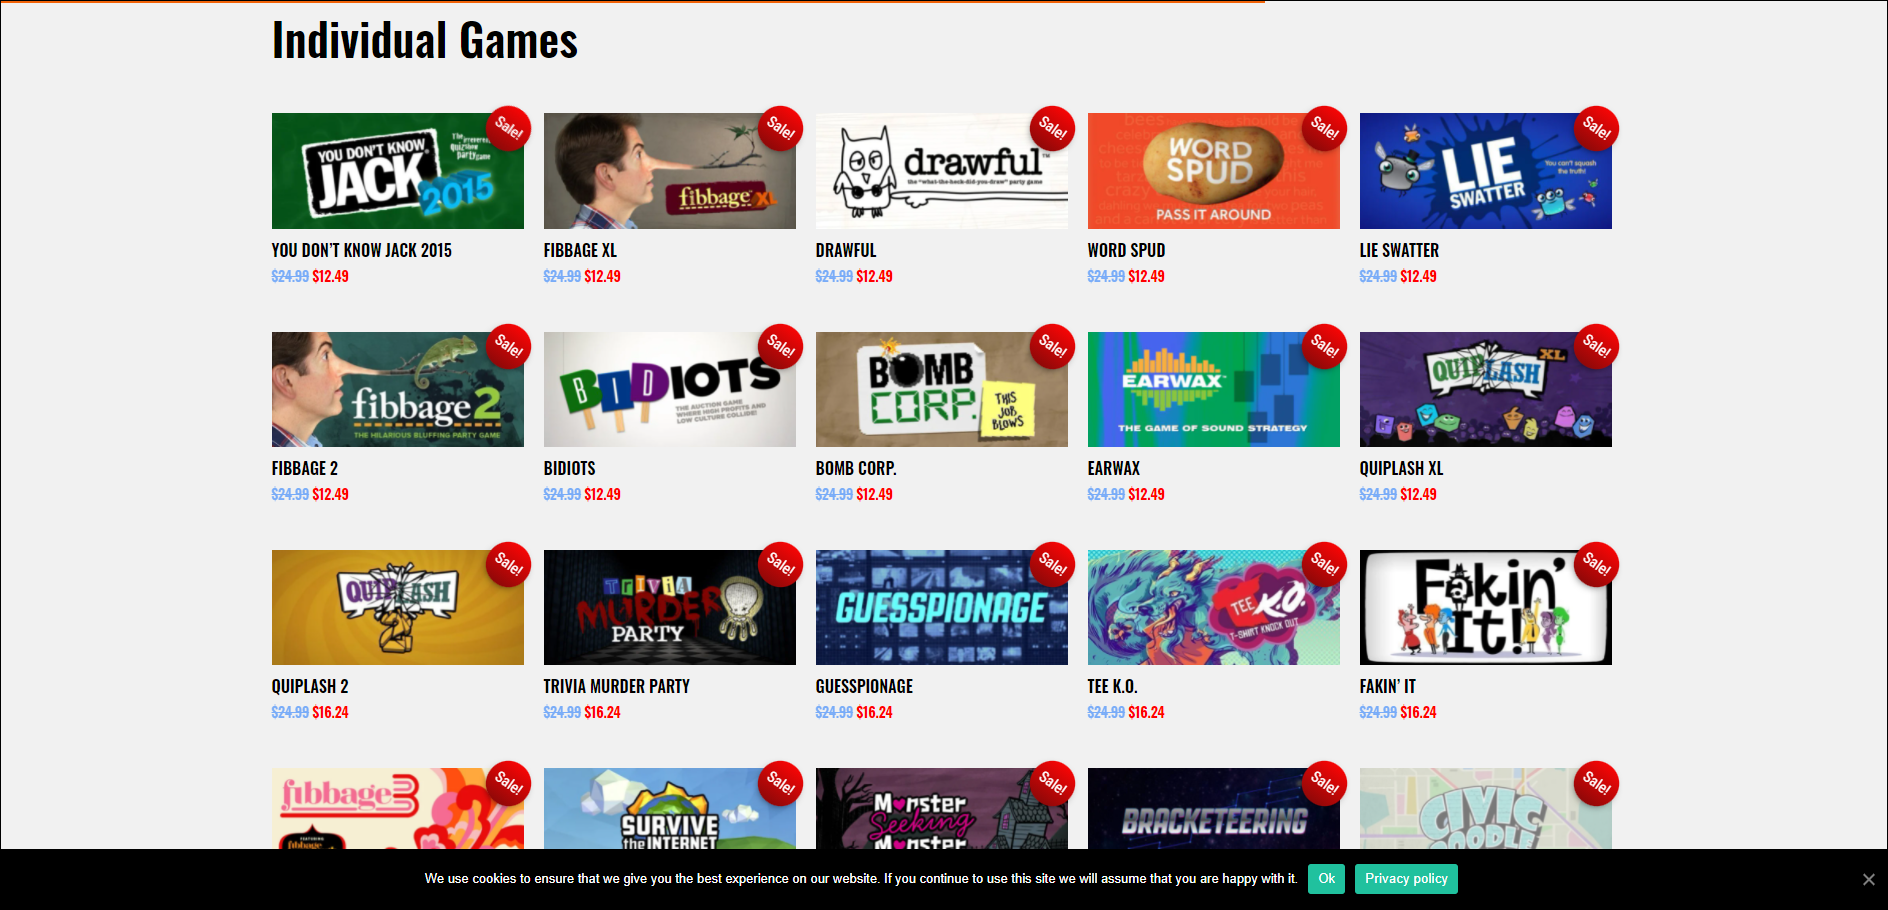This screenshot has width=1888, height=910.
Task: Click Guesspionage $16.24 sale price
Action: (x=874, y=712)
